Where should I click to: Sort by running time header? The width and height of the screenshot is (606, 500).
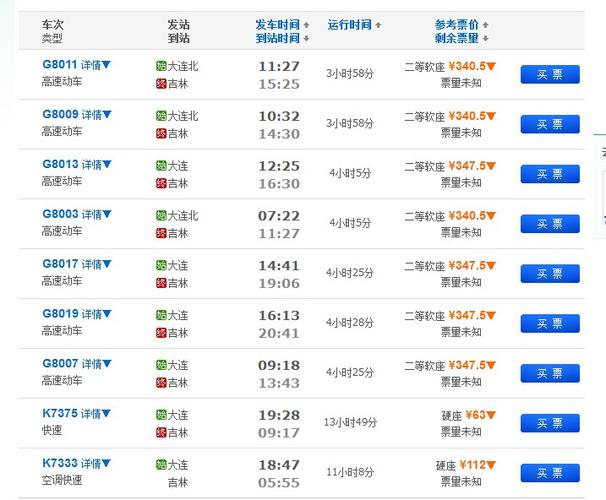point(354,25)
